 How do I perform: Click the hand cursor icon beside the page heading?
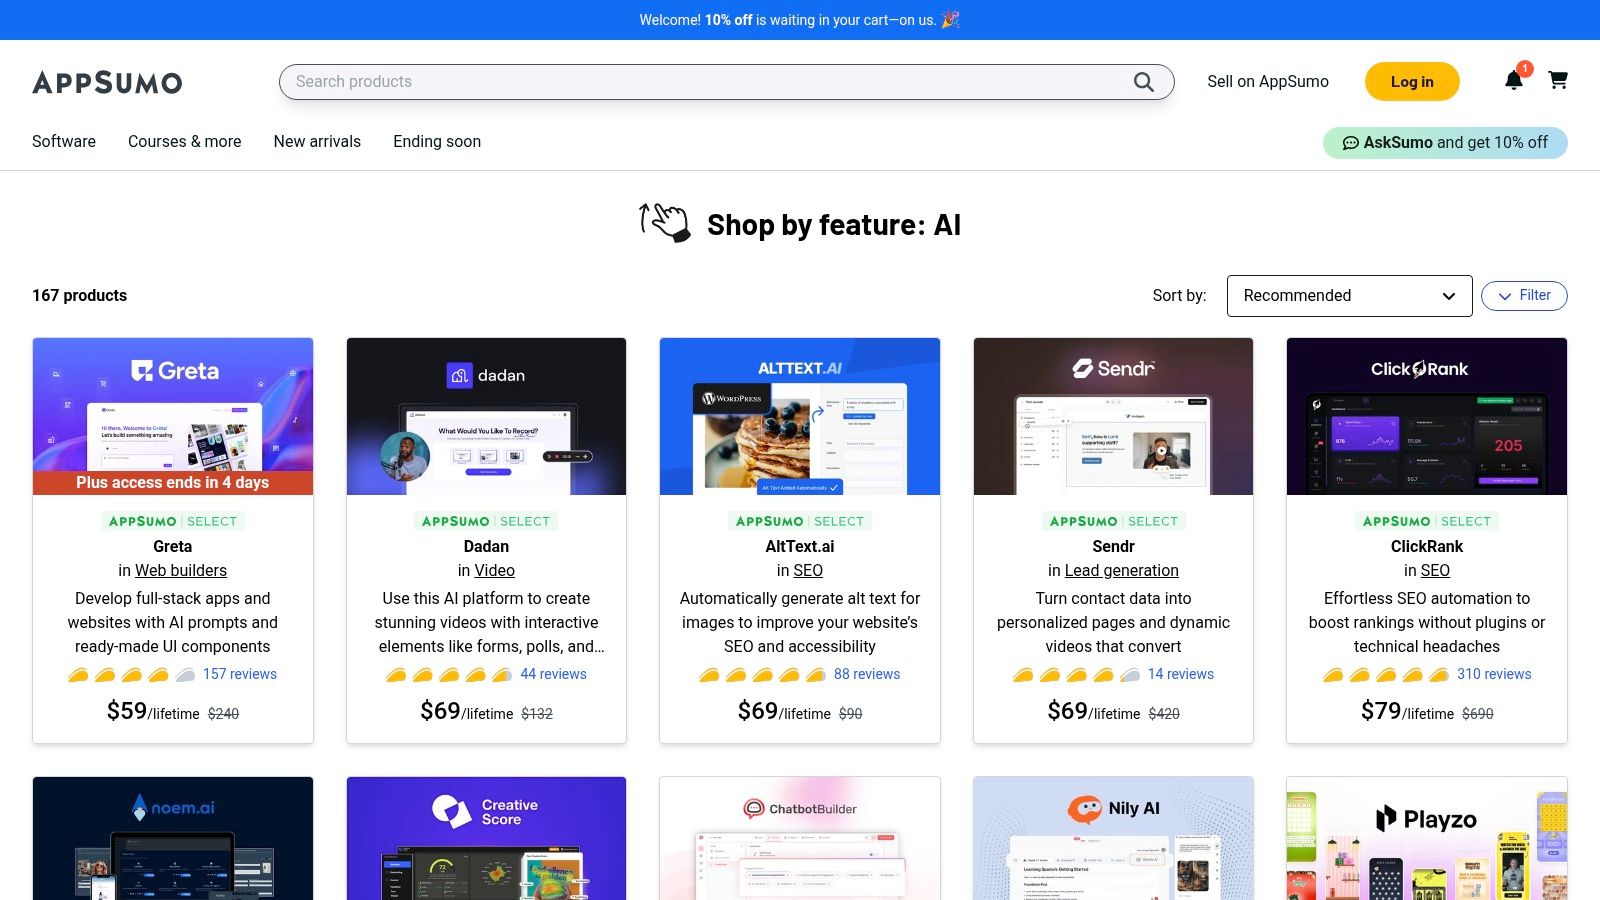[x=663, y=222]
